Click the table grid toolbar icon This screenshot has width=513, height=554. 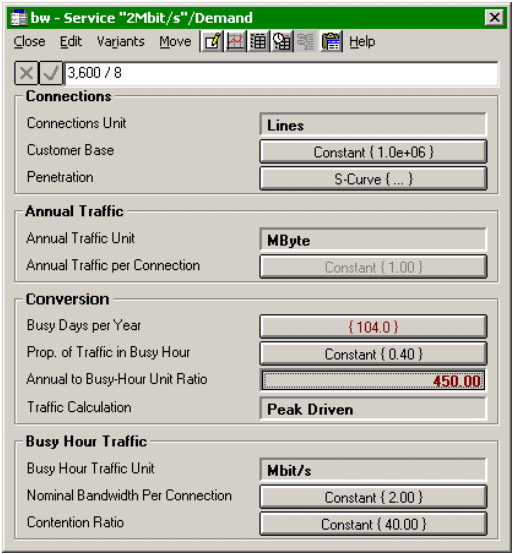pyautogui.click(x=259, y=42)
